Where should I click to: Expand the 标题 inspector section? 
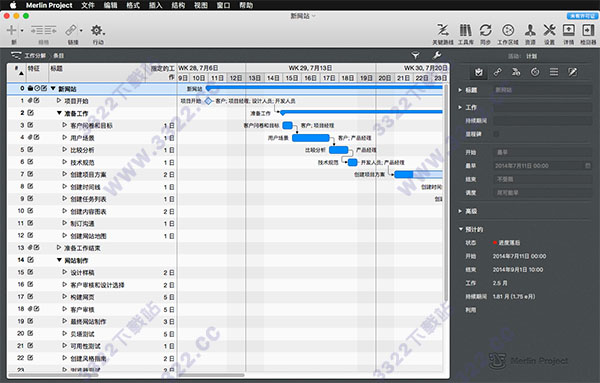point(460,90)
